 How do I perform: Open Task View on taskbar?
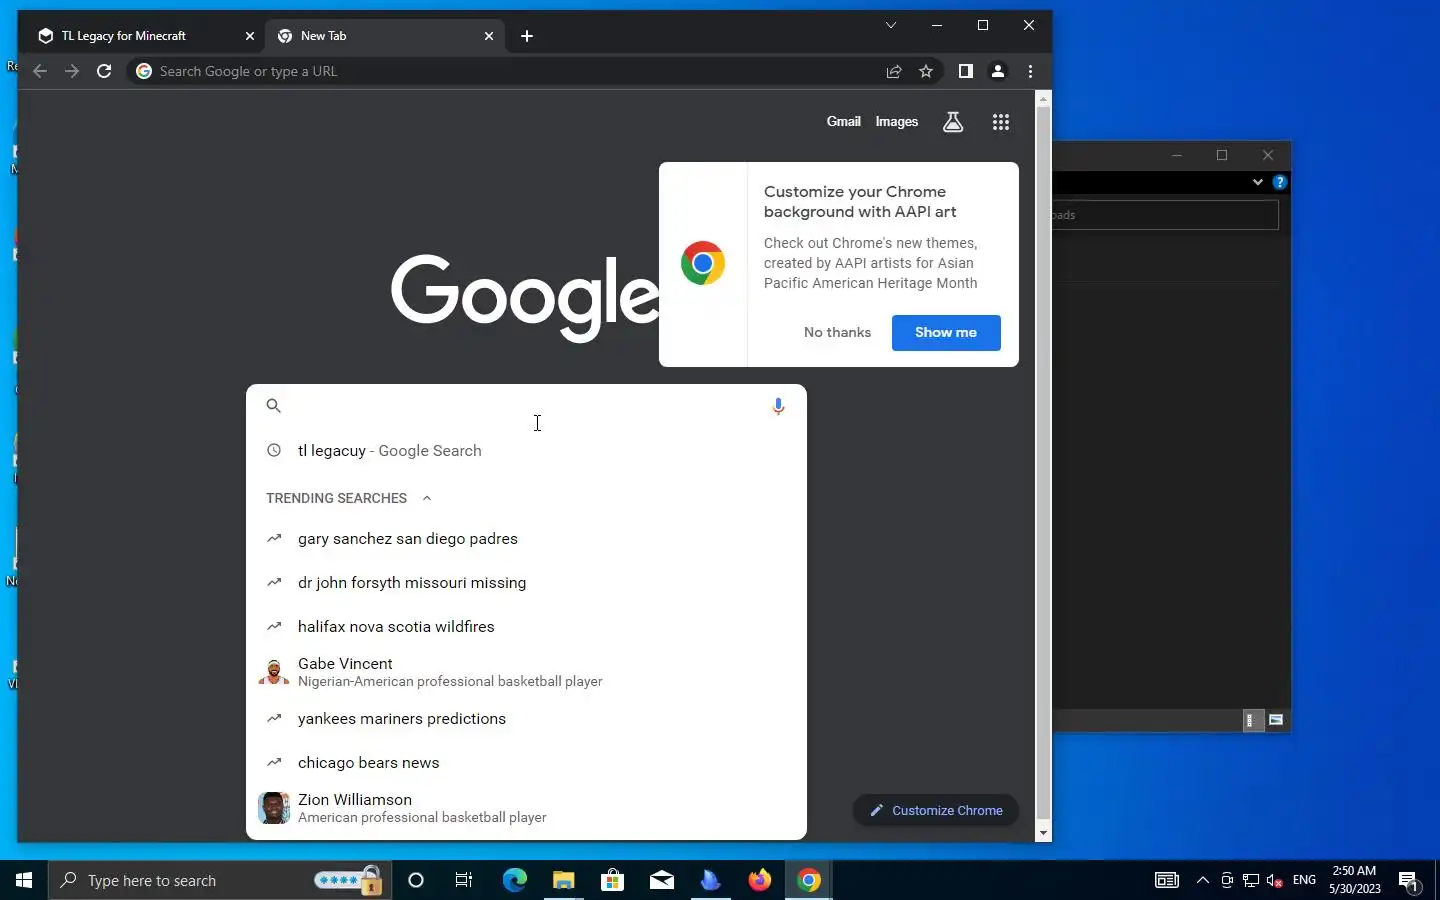click(464, 880)
